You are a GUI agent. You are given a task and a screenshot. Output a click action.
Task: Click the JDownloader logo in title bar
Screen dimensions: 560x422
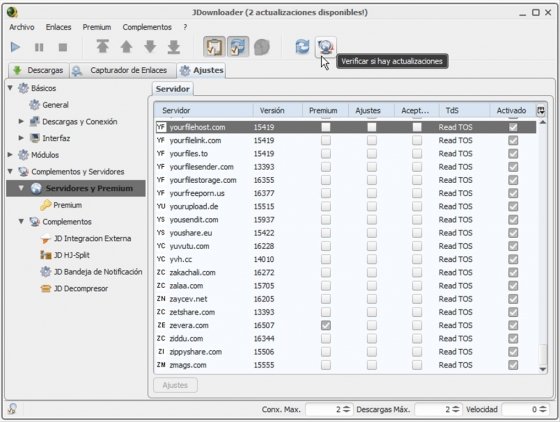point(12,12)
